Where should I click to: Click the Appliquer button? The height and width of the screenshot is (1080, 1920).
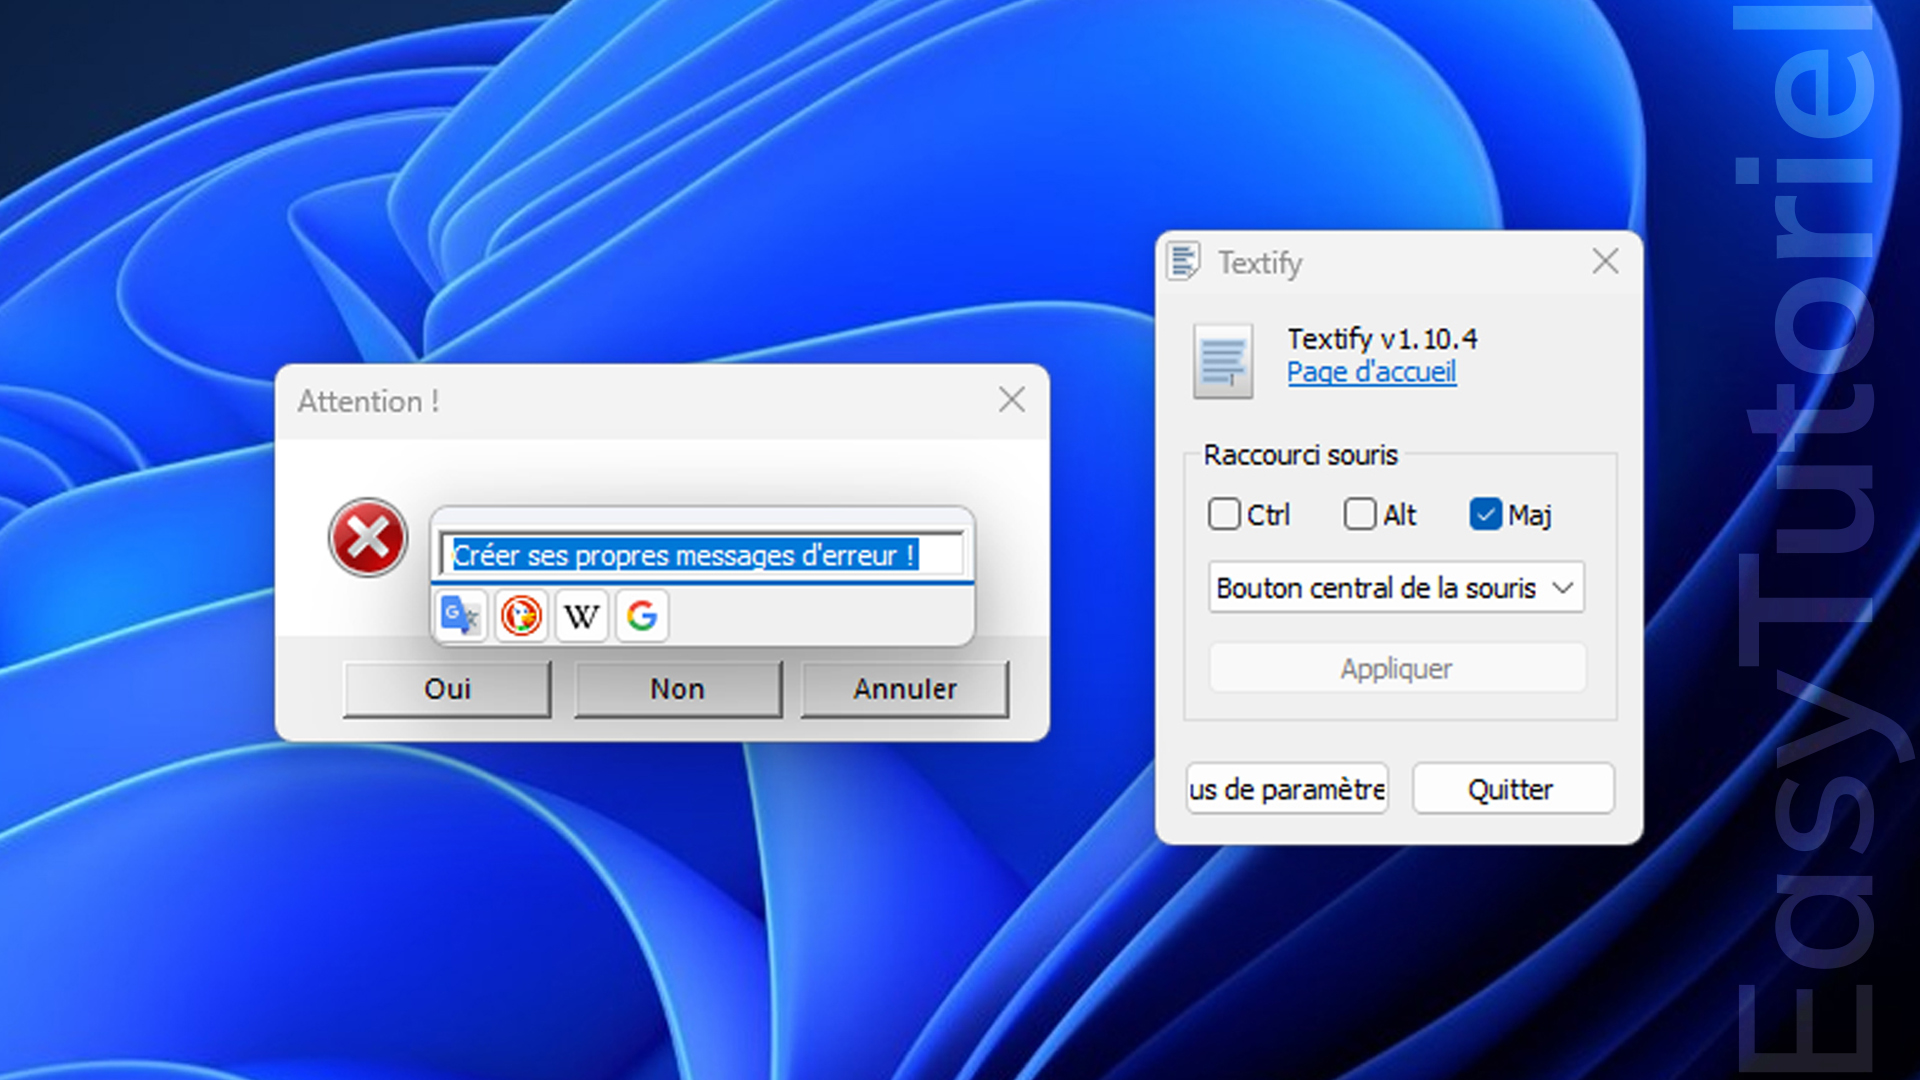tap(1396, 668)
